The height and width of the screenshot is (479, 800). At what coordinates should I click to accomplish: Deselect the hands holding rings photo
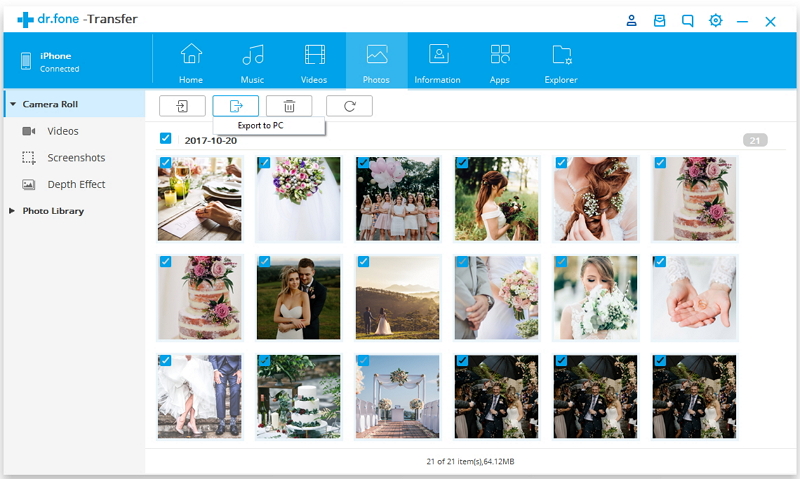(x=660, y=262)
